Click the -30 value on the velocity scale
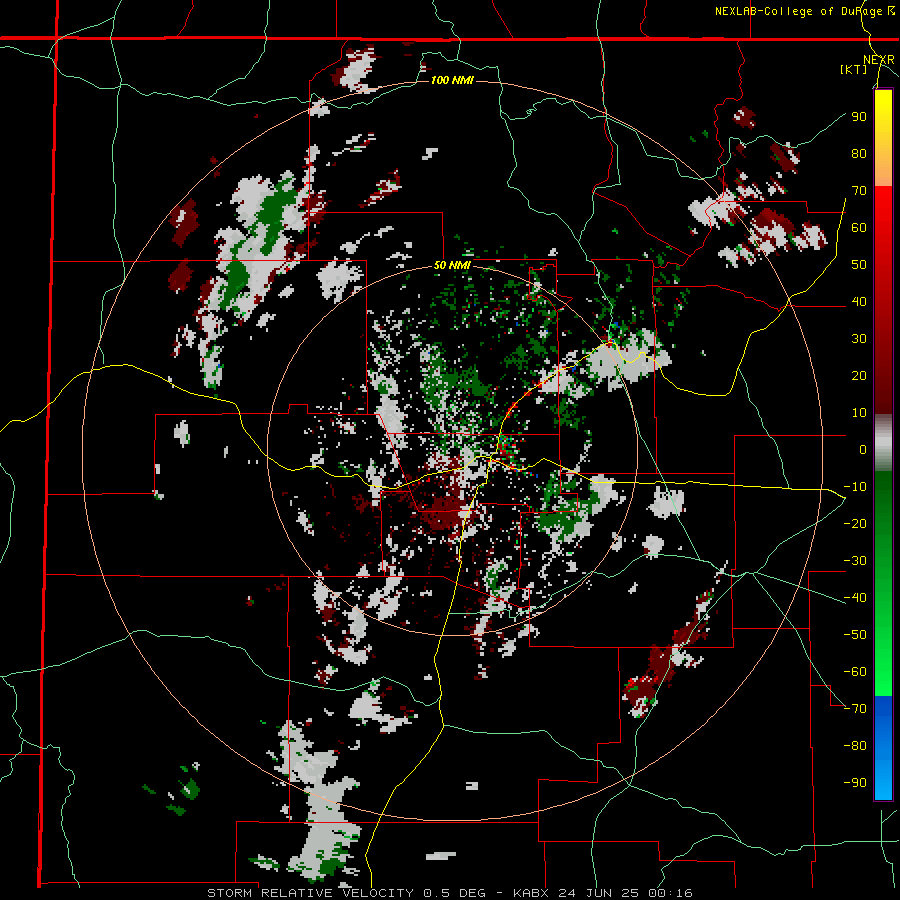Screen dimensions: 900x900 (x=855, y=561)
